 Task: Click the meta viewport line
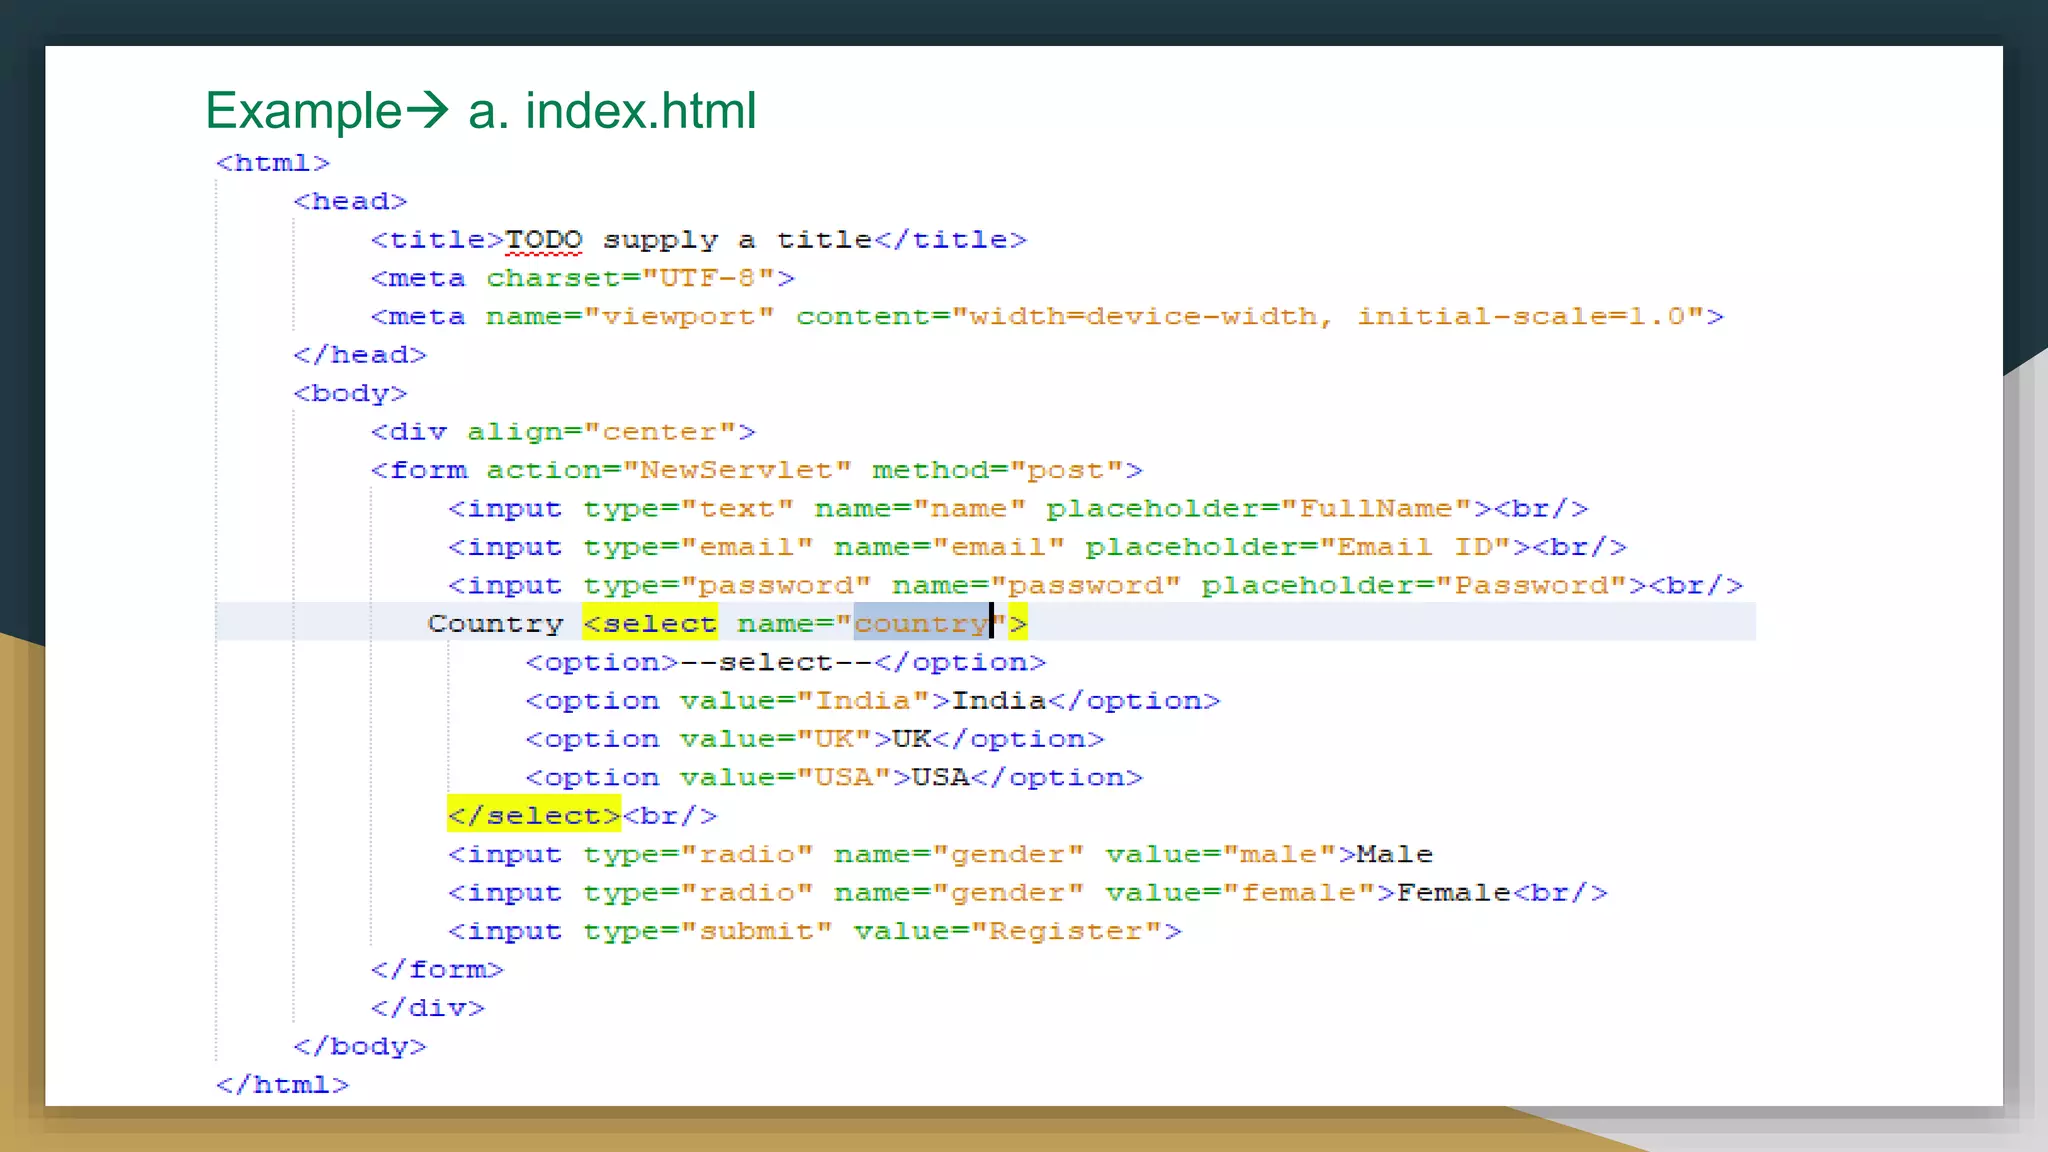click(1046, 317)
